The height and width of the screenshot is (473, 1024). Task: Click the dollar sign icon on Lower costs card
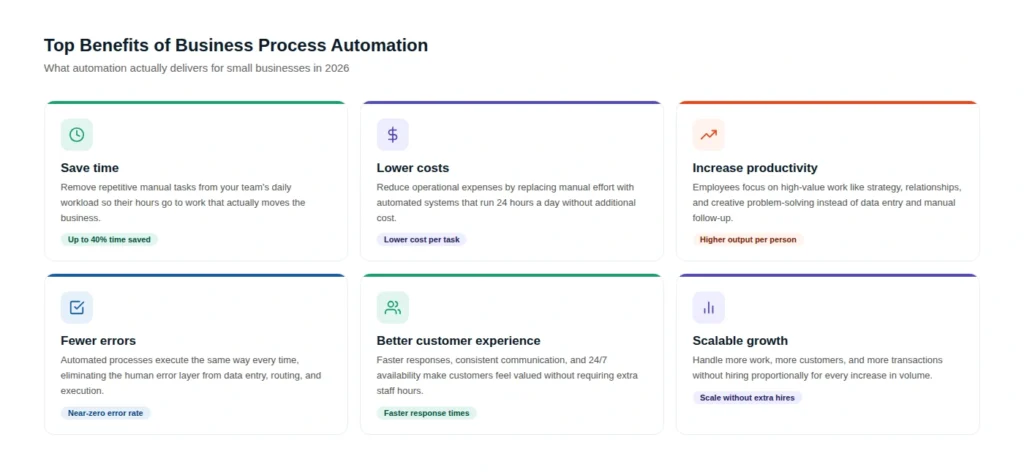(392, 135)
